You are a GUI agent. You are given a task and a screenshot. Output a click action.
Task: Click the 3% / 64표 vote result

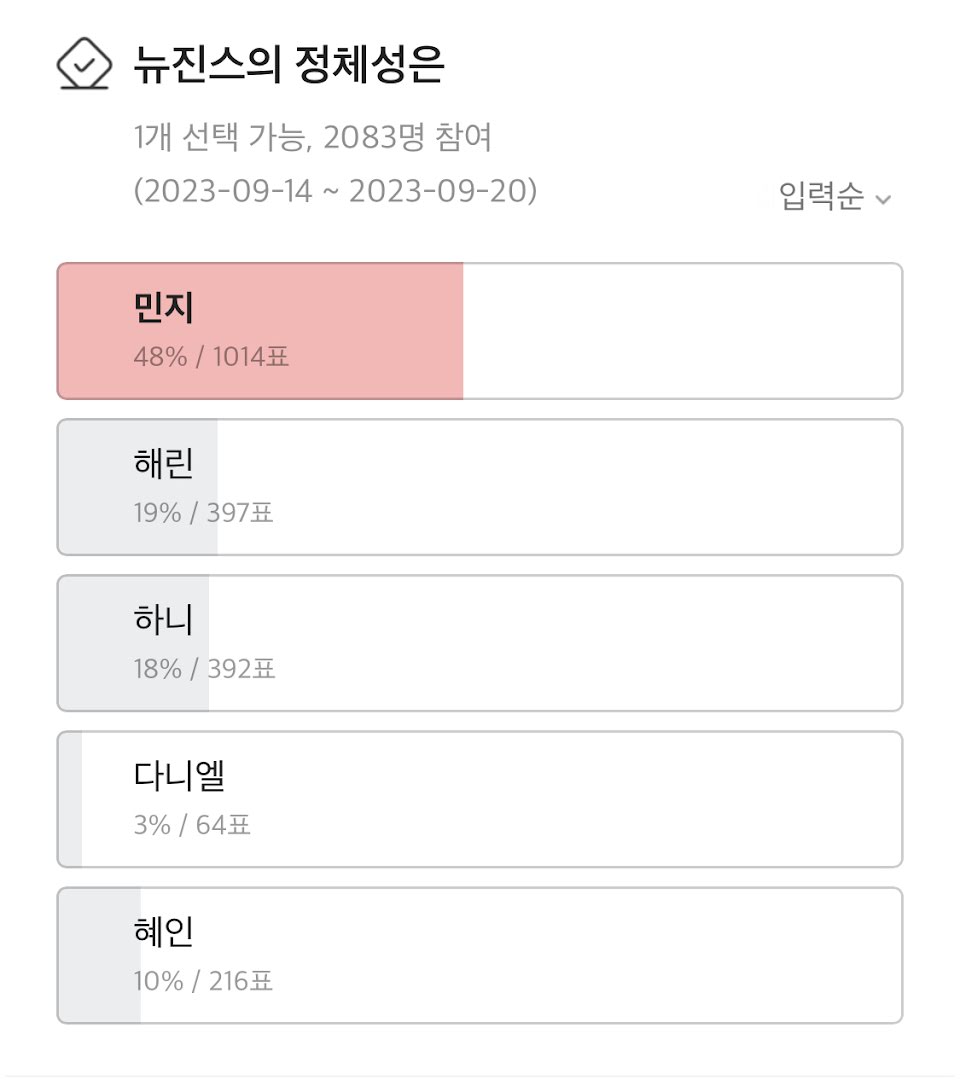[192, 825]
